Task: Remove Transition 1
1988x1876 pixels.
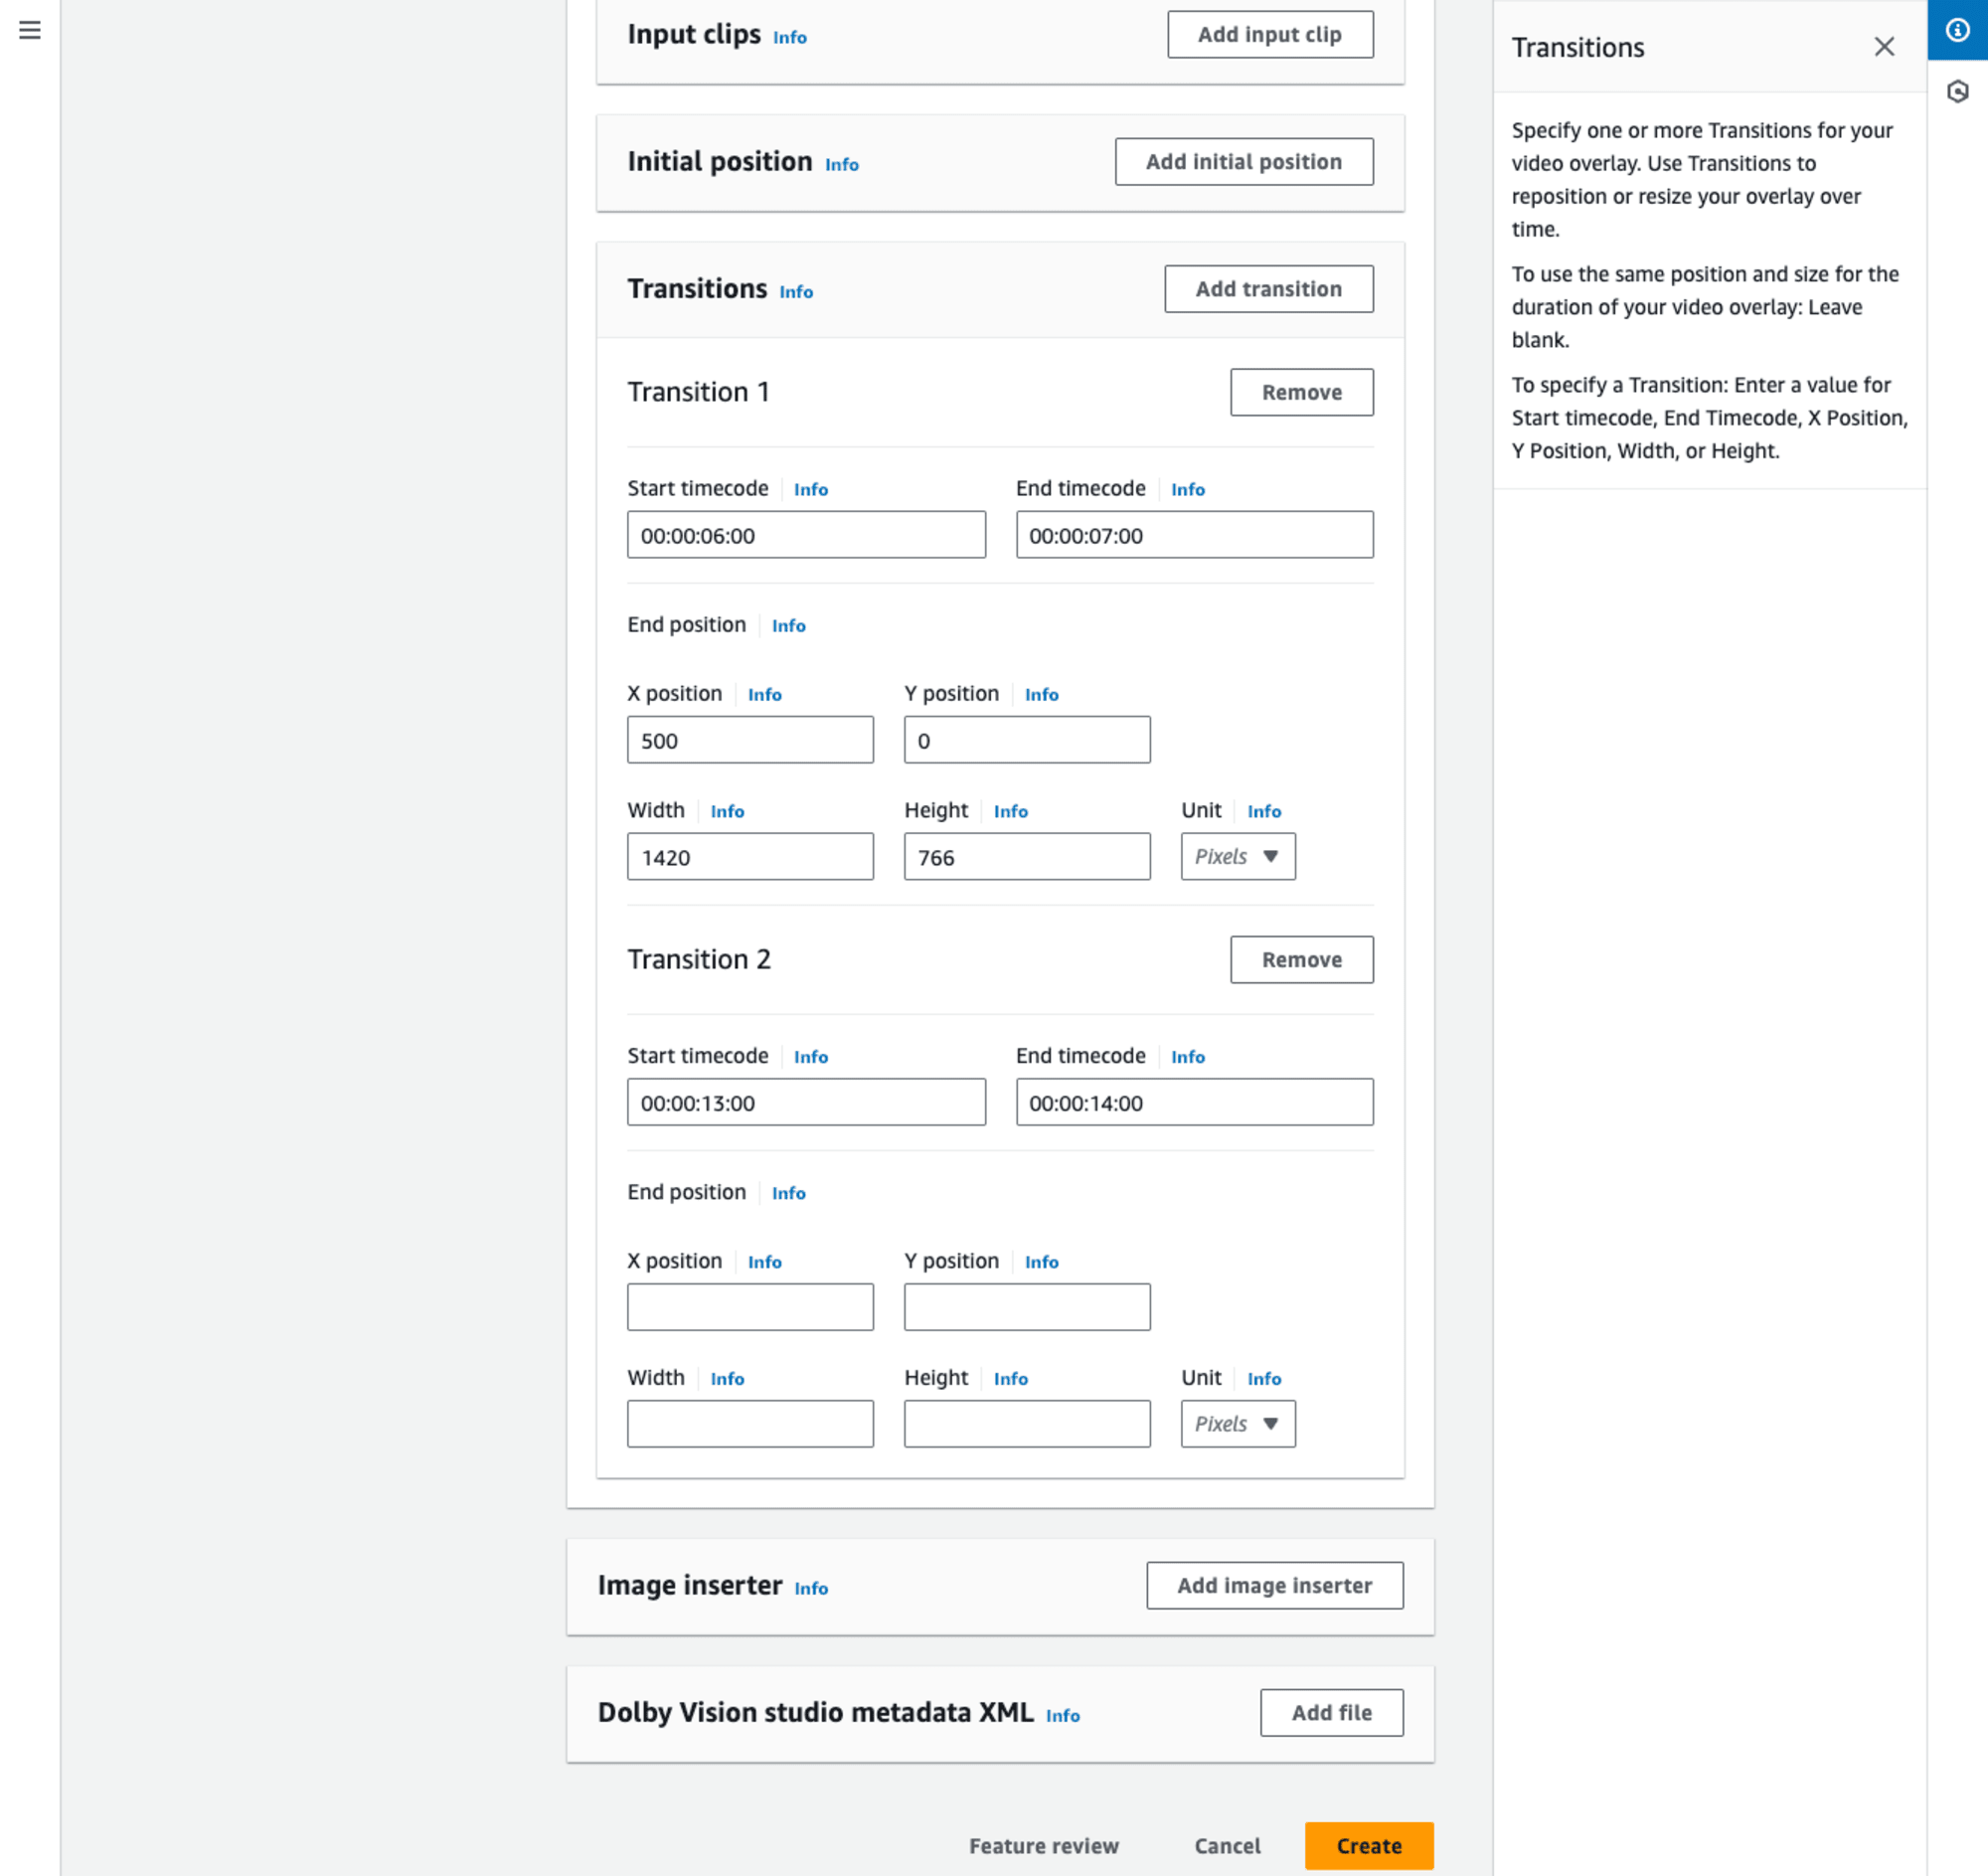Action: [x=1301, y=393]
